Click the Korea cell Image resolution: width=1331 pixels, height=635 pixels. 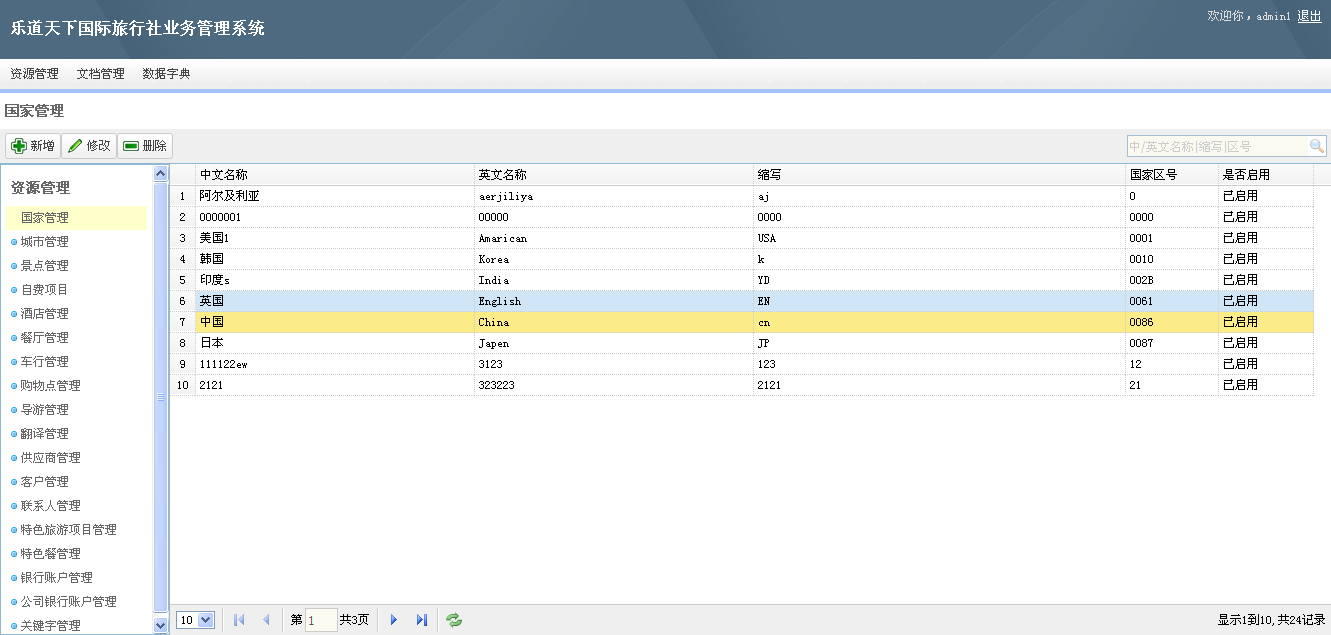coord(614,259)
